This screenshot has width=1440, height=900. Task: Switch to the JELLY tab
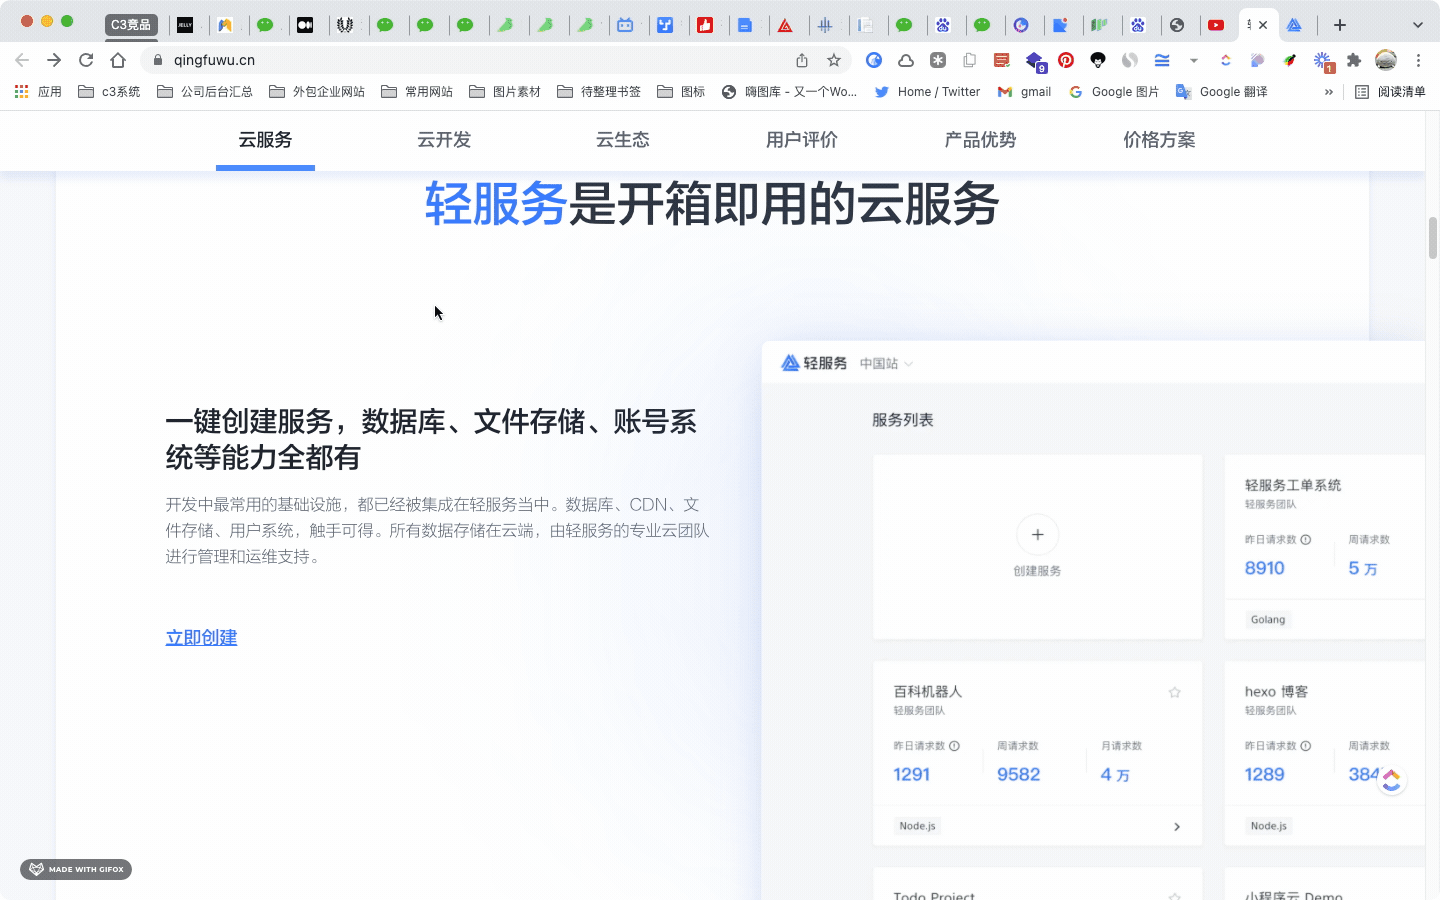185,25
